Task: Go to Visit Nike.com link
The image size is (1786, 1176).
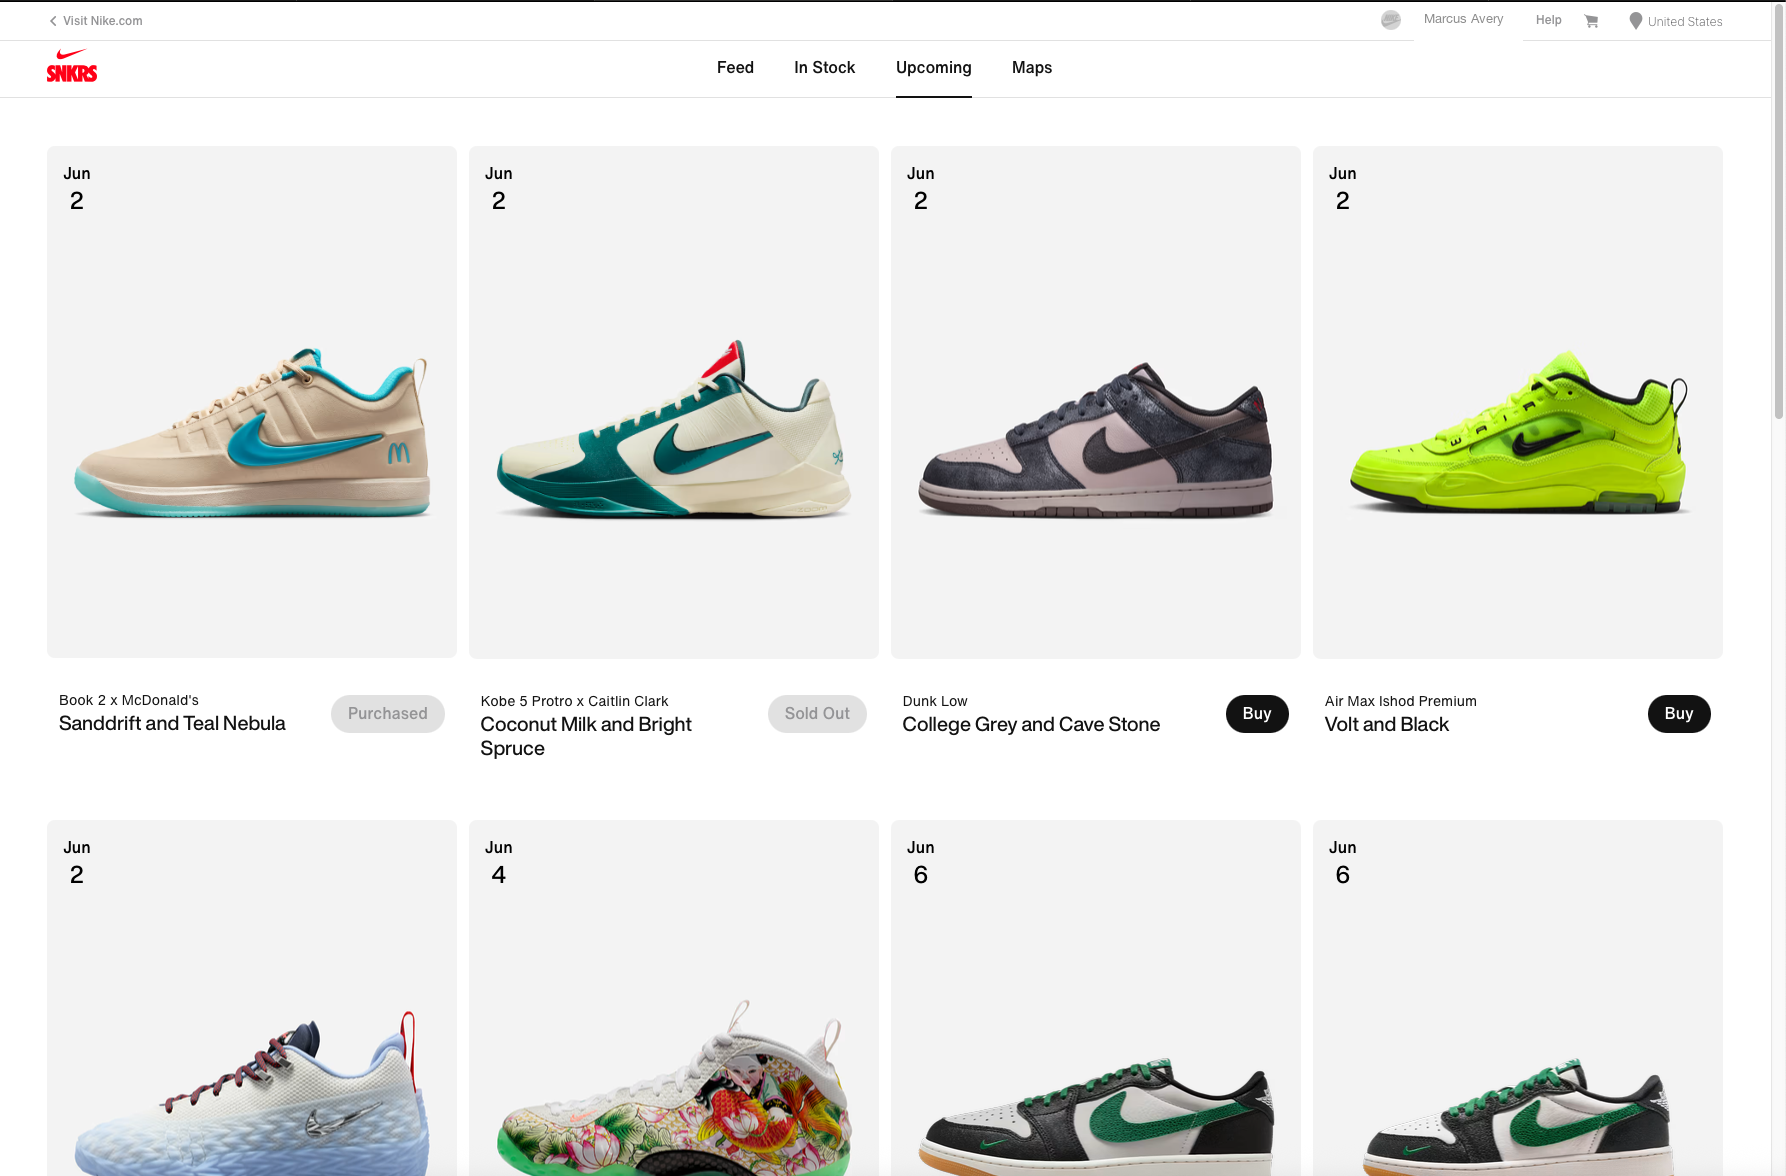Action: (x=102, y=21)
